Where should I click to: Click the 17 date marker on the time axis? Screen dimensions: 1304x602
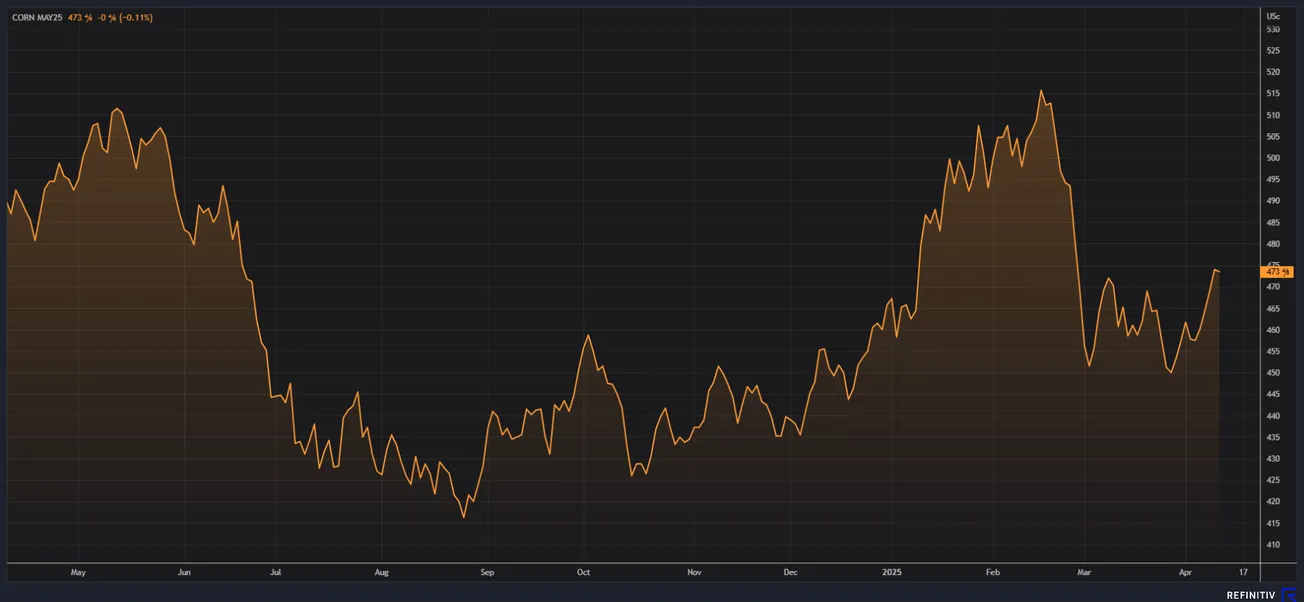(x=1243, y=573)
